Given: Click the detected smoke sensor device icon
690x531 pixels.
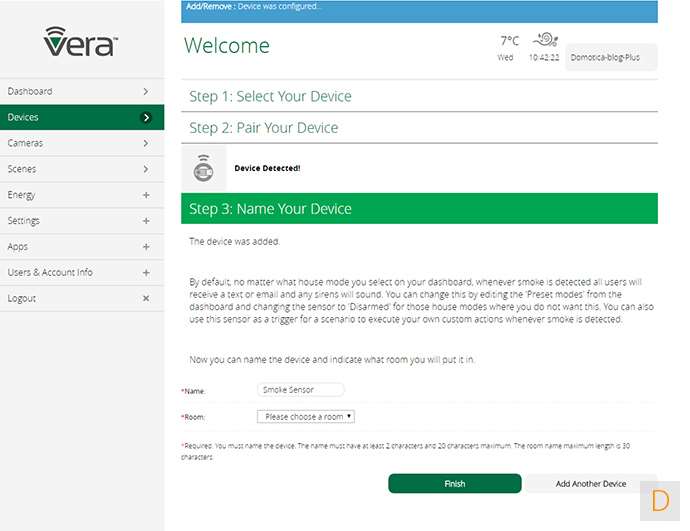Looking at the screenshot, I should coord(202,168).
